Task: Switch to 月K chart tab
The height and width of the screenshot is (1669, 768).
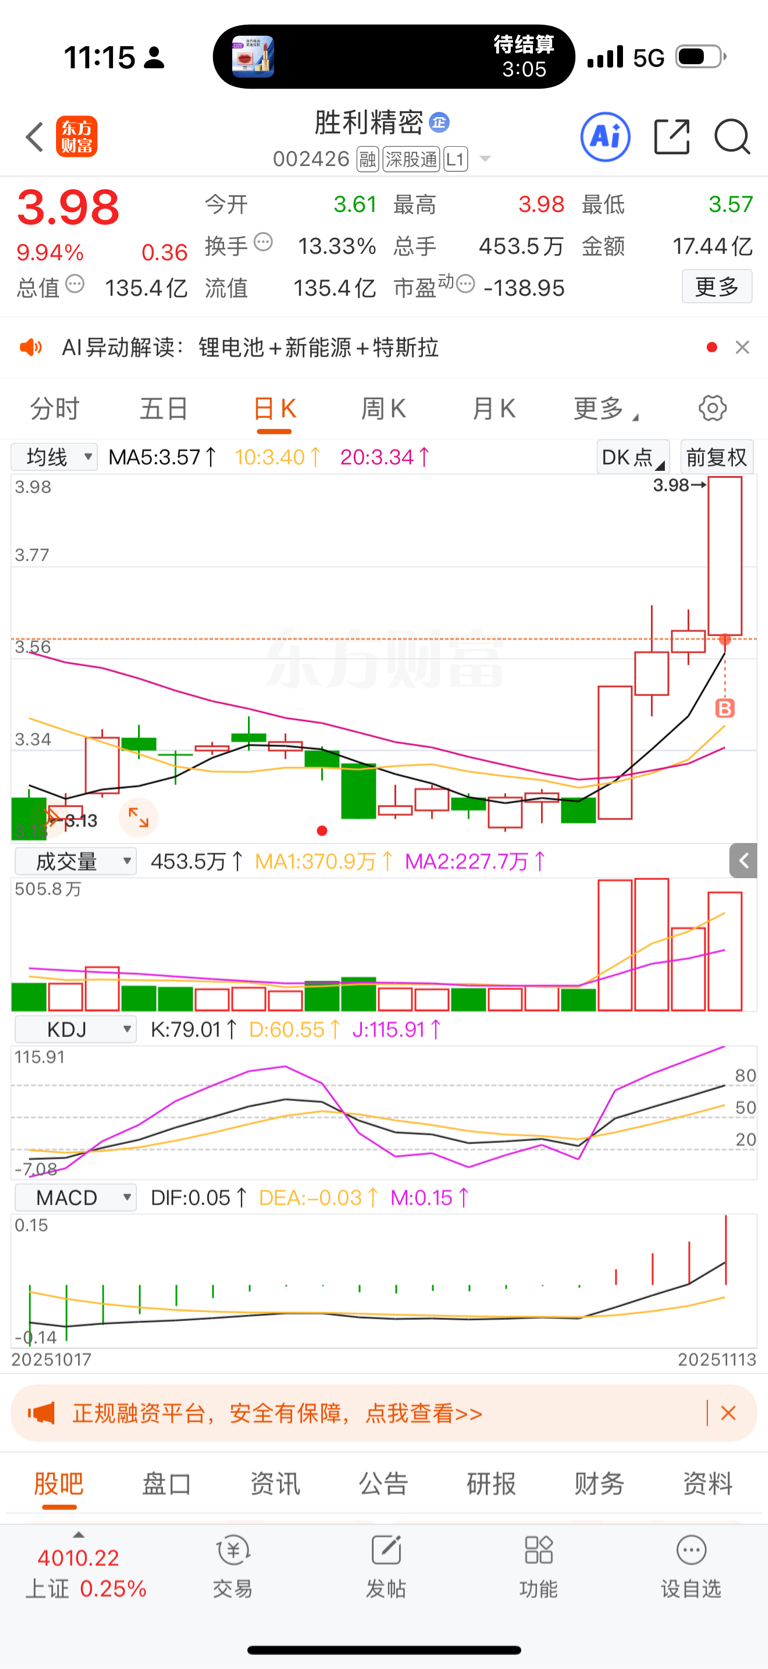Action: (x=493, y=409)
